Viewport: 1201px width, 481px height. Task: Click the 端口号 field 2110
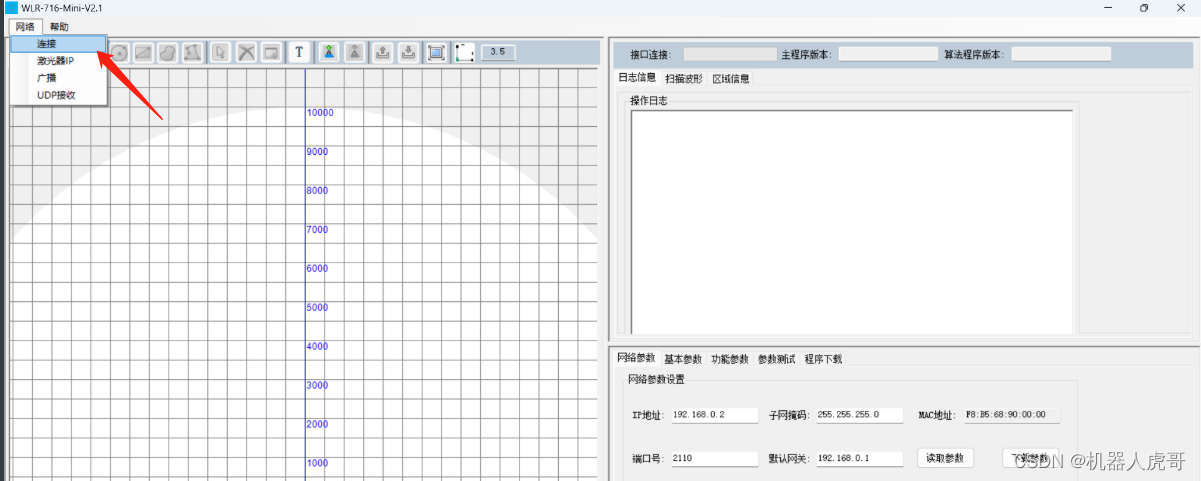tap(714, 458)
